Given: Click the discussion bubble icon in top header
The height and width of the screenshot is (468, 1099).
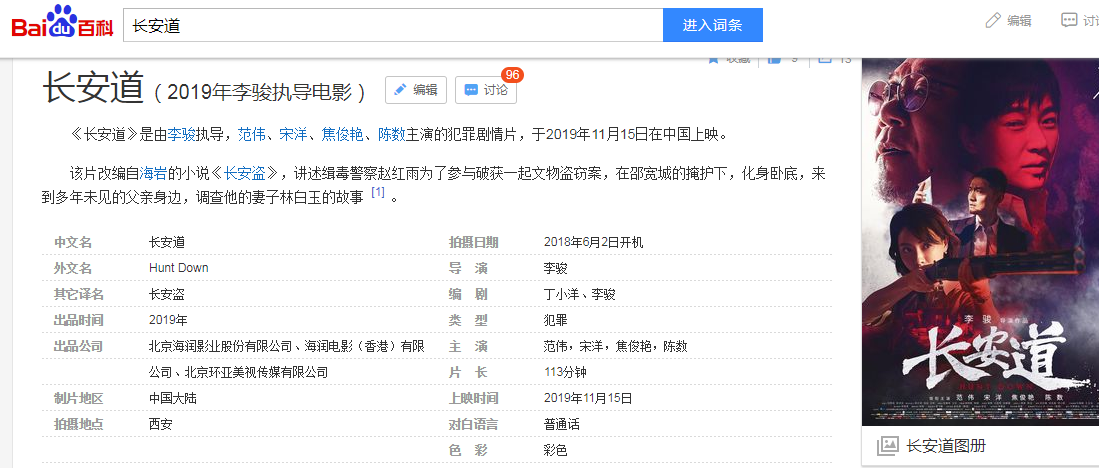Looking at the screenshot, I should point(1069,21).
